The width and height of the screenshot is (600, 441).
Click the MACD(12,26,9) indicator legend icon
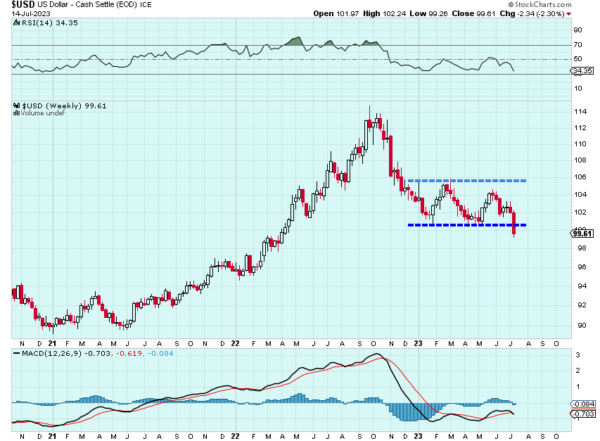pyautogui.click(x=15, y=354)
